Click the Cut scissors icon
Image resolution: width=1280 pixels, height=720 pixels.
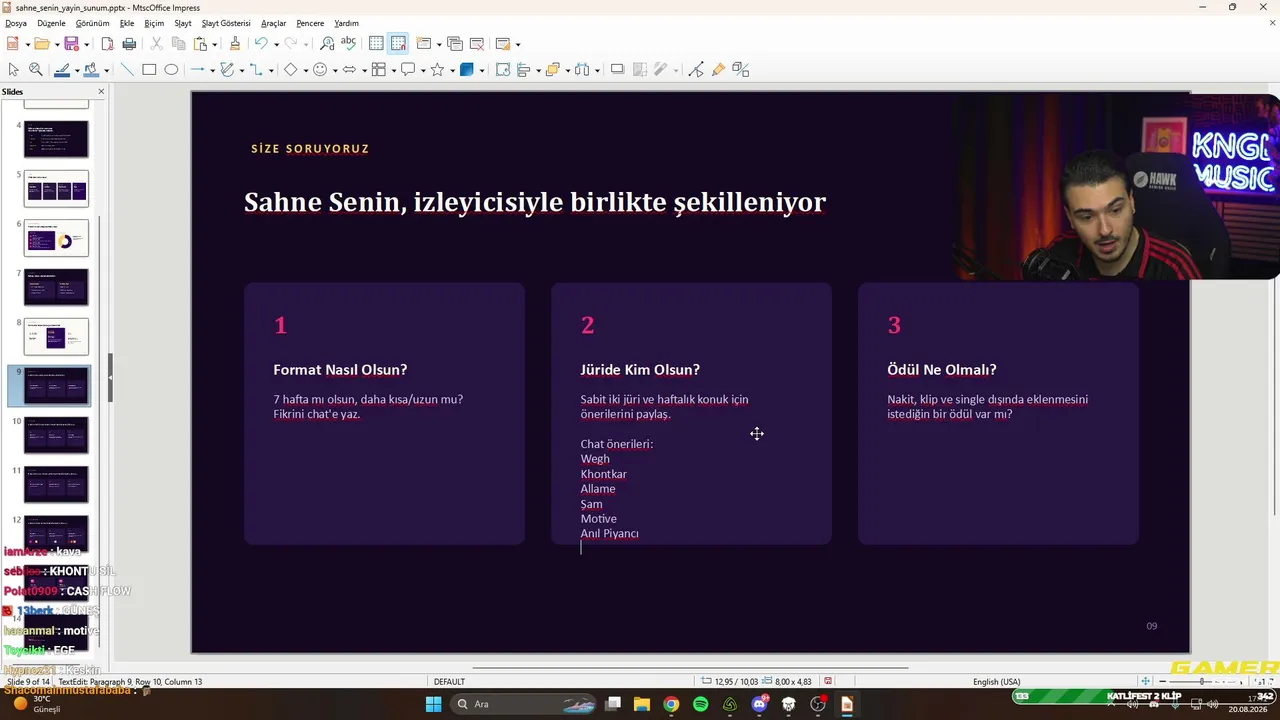pyautogui.click(x=156, y=44)
